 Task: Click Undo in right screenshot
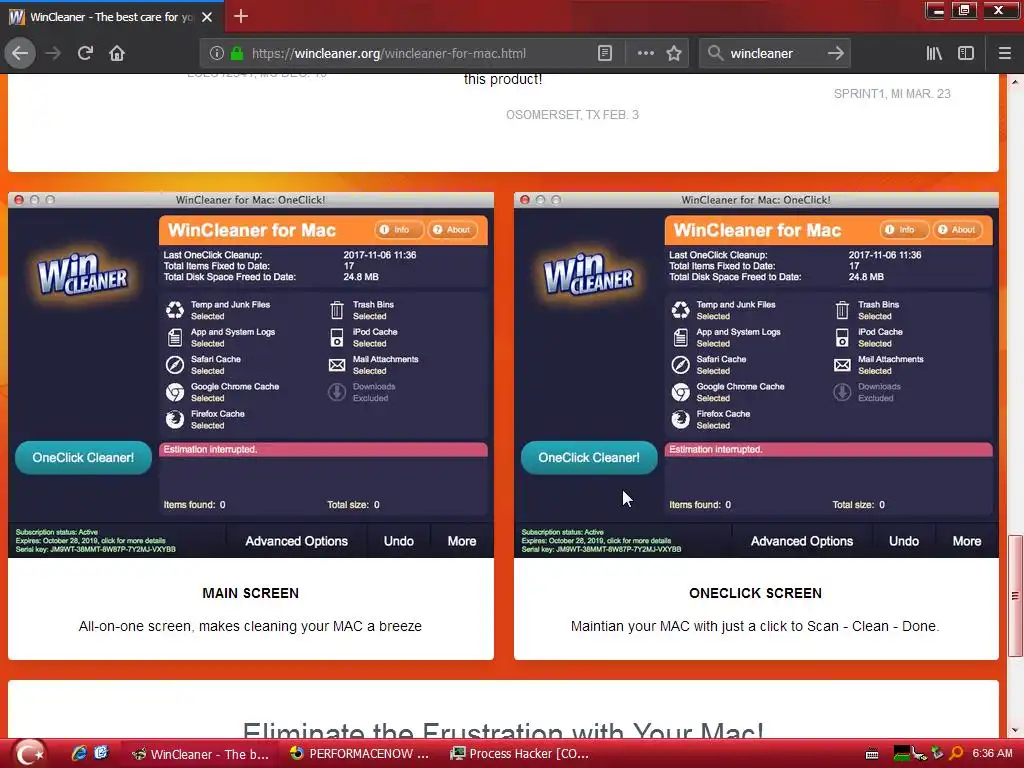(904, 541)
